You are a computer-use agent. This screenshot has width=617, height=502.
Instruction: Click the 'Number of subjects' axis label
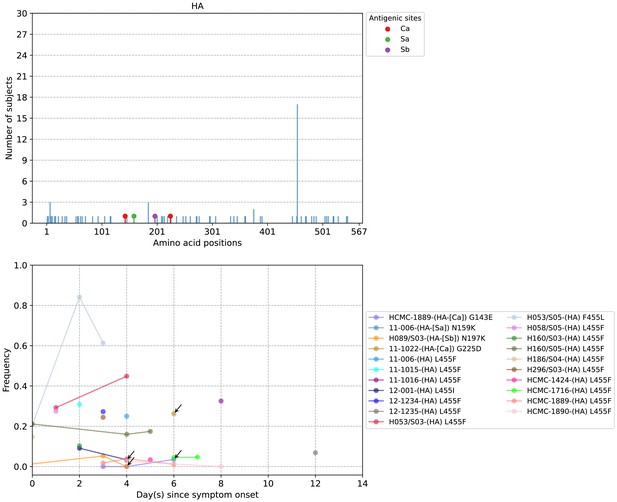[x=9, y=118]
